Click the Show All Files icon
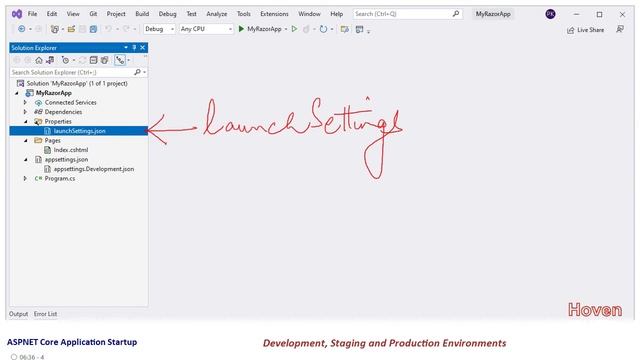Screen dimensions: 640x360 104,60
